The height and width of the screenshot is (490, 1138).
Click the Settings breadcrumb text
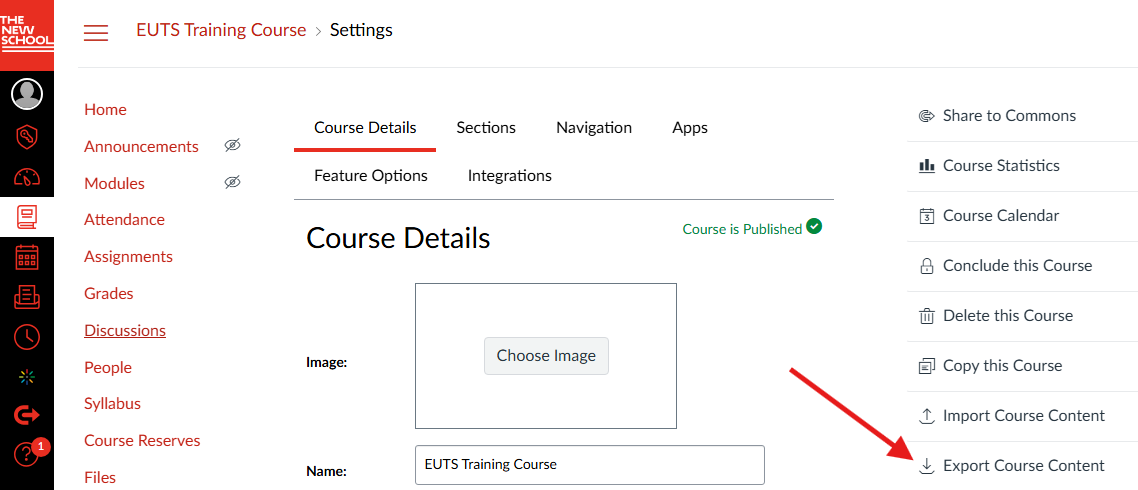[361, 30]
